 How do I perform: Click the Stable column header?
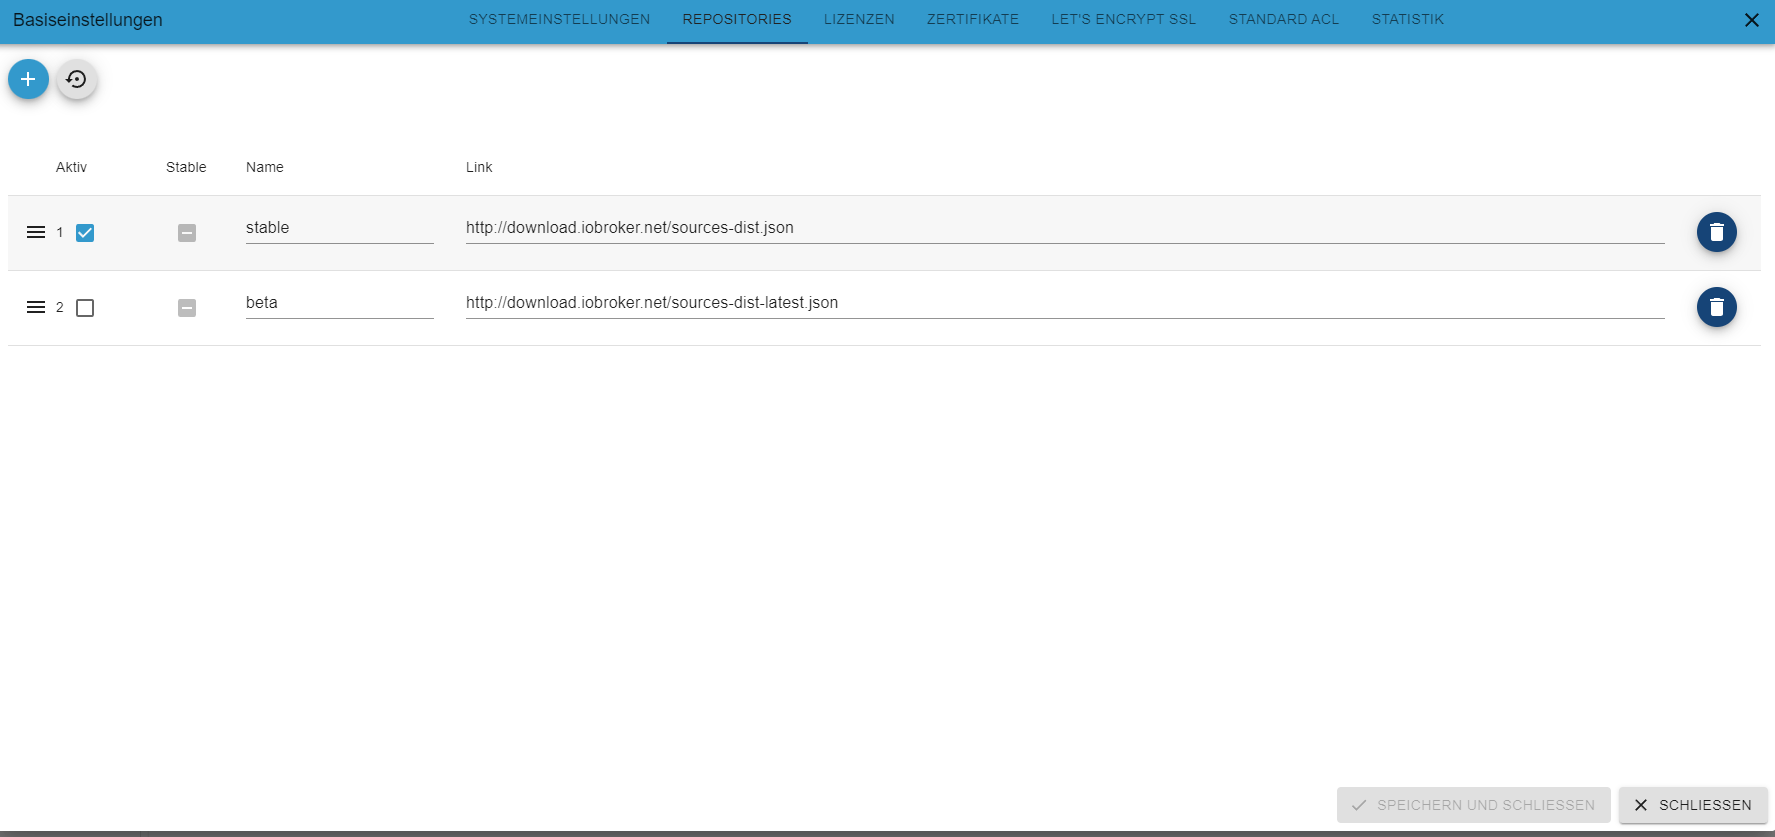point(186,167)
